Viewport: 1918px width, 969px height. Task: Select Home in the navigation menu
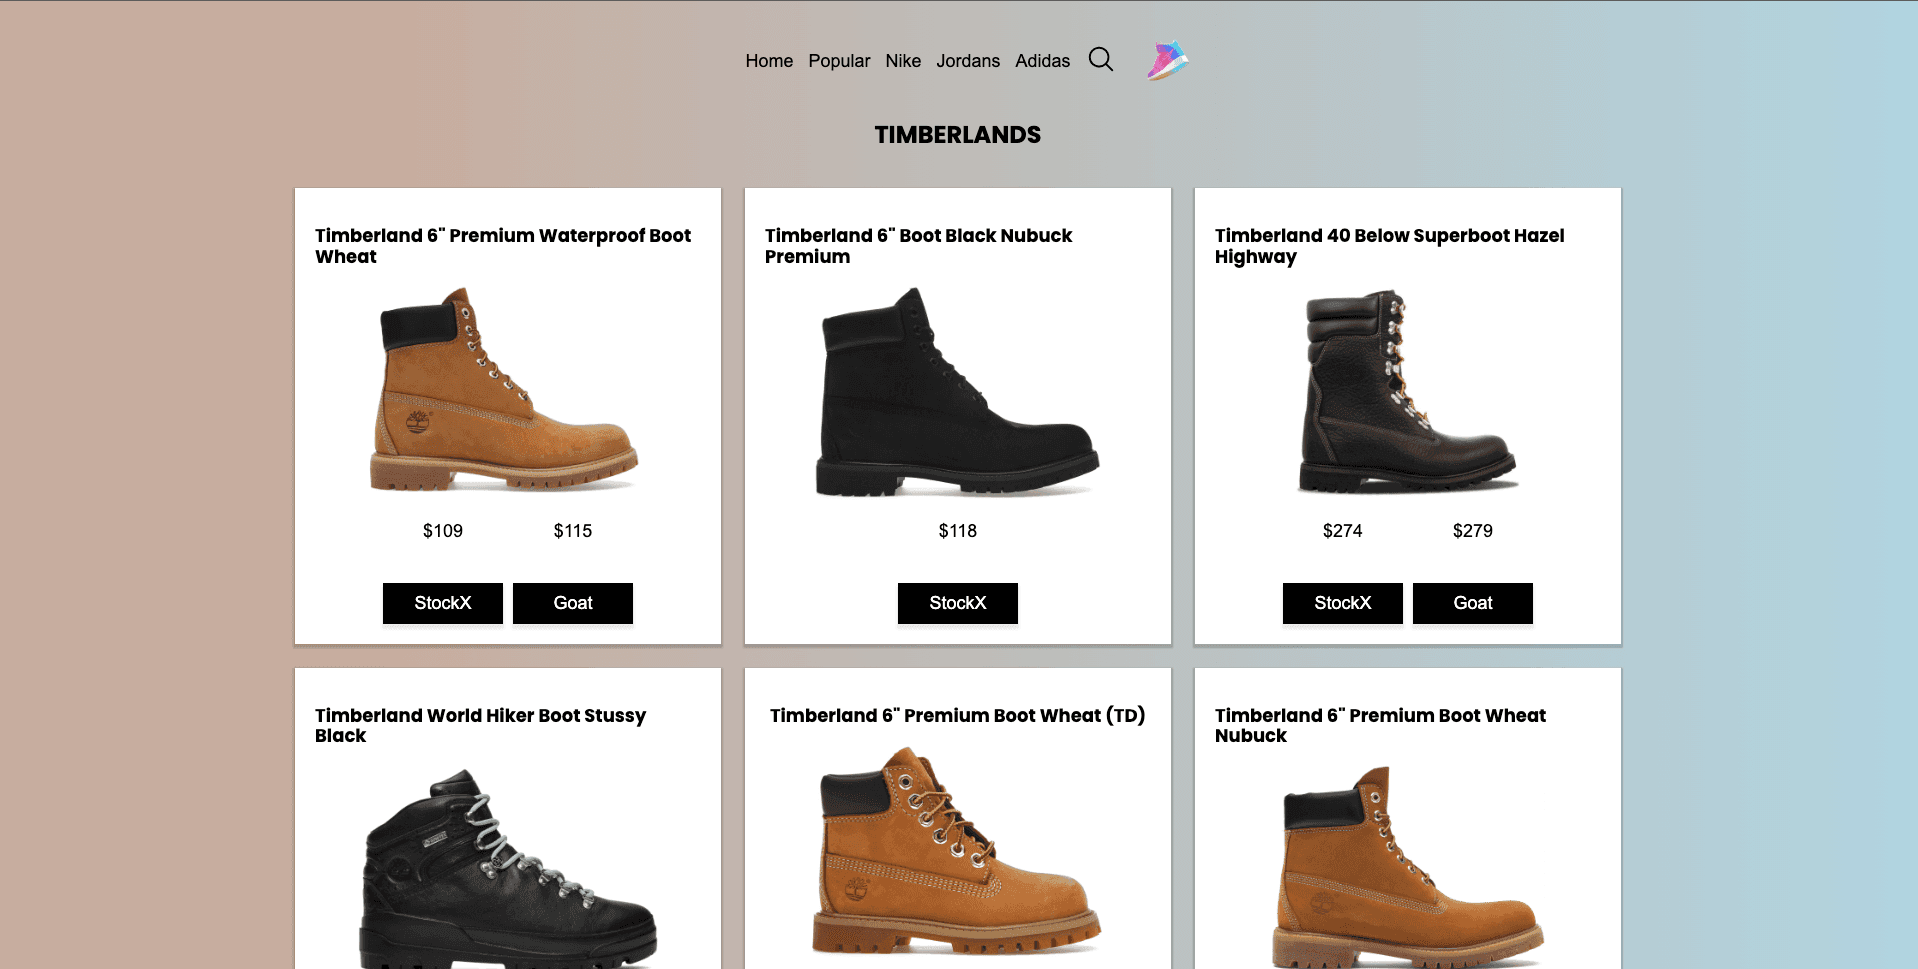click(768, 61)
